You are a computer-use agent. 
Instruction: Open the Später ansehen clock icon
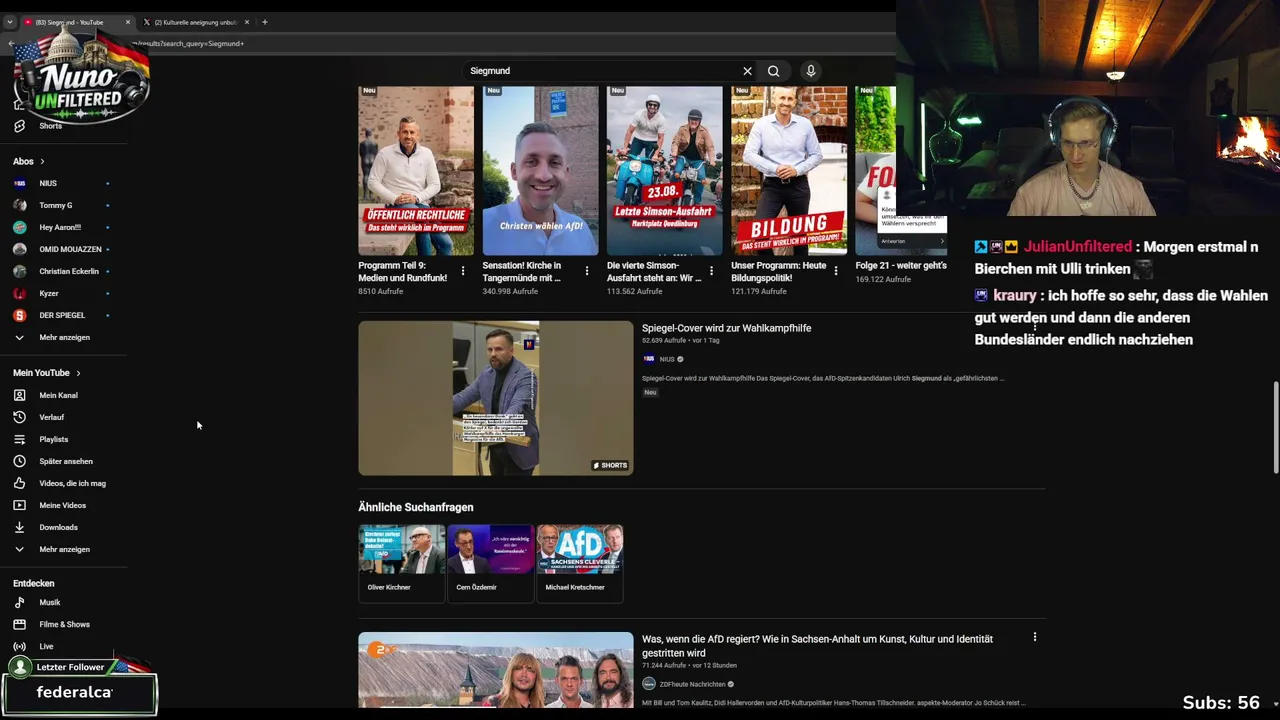(19, 461)
